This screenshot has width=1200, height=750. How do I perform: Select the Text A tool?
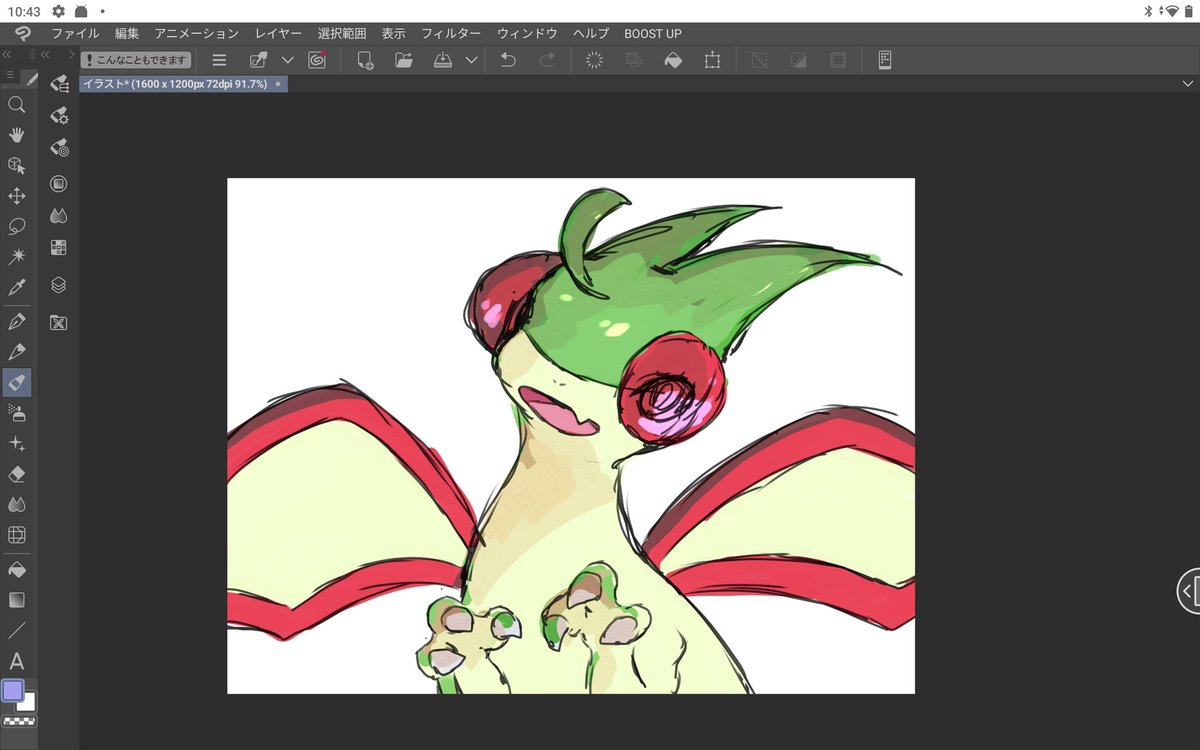pos(16,661)
